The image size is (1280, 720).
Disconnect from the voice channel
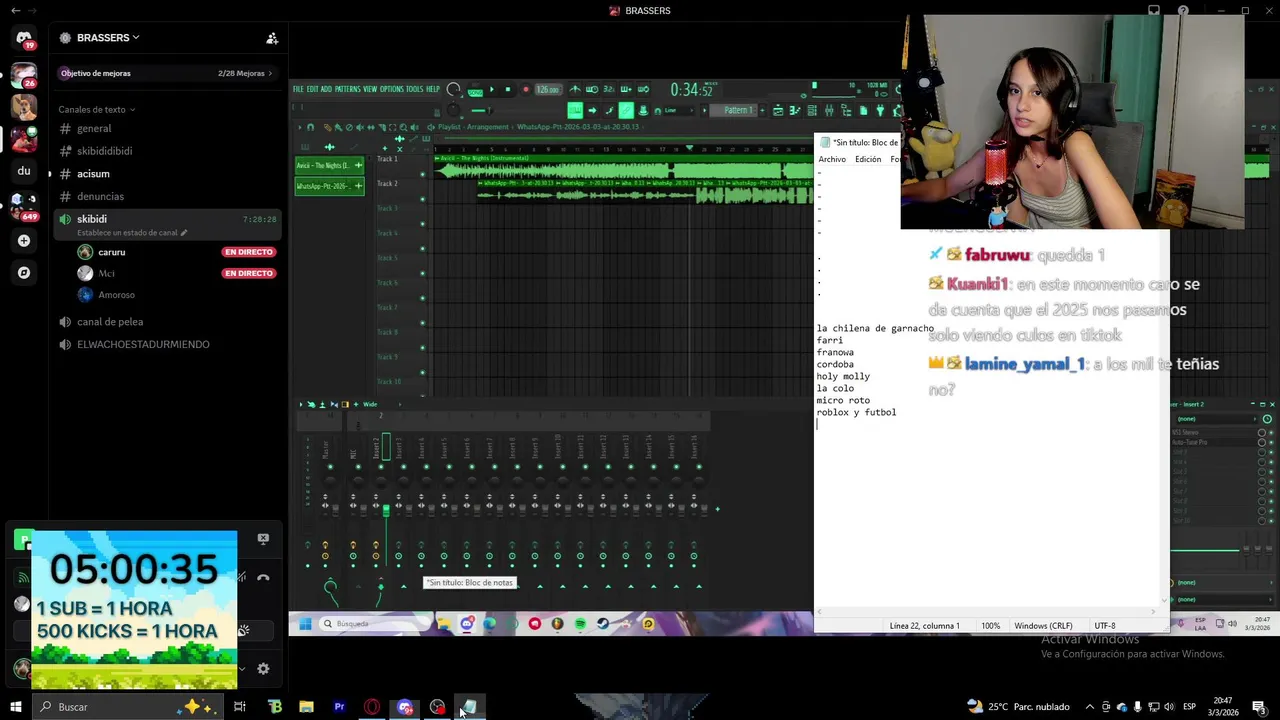(263, 577)
